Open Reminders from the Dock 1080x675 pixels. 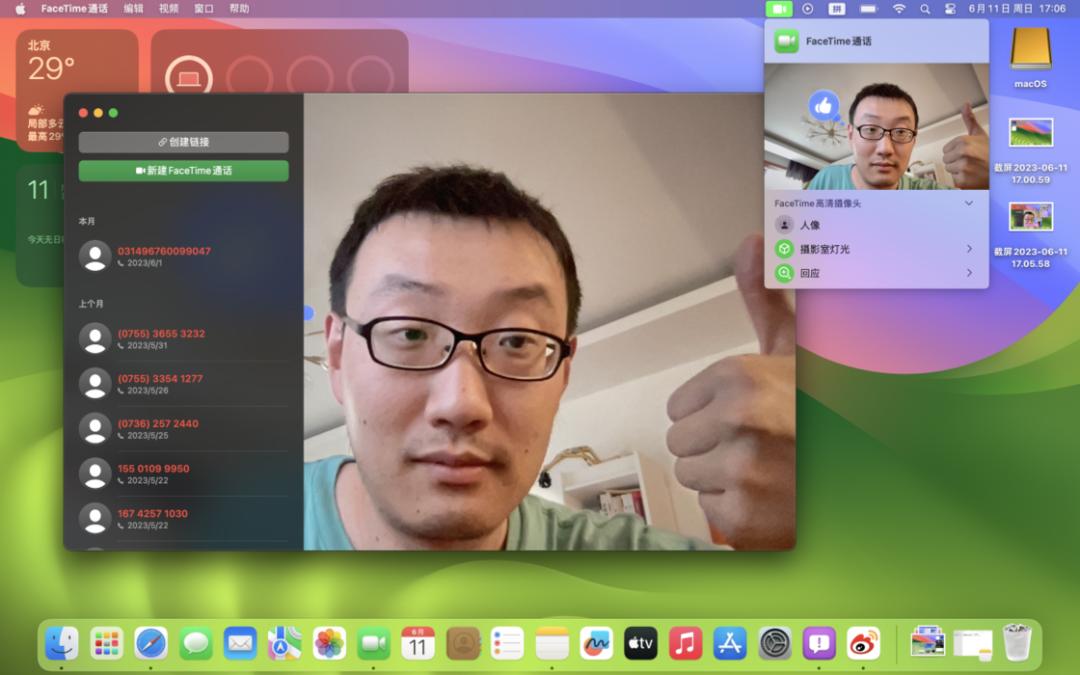tap(507, 643)
